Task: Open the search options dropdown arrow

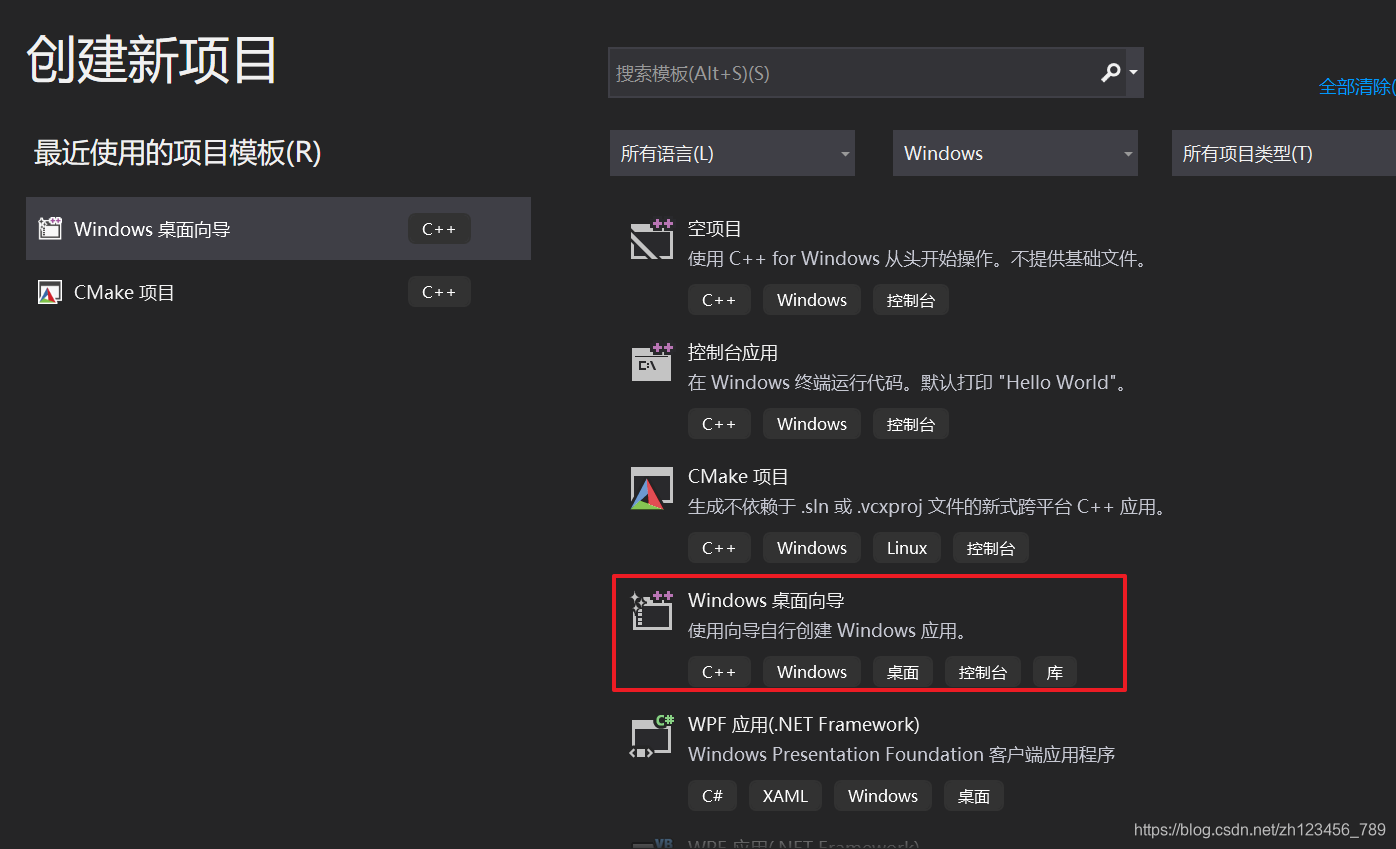Action: (1133, 73)
